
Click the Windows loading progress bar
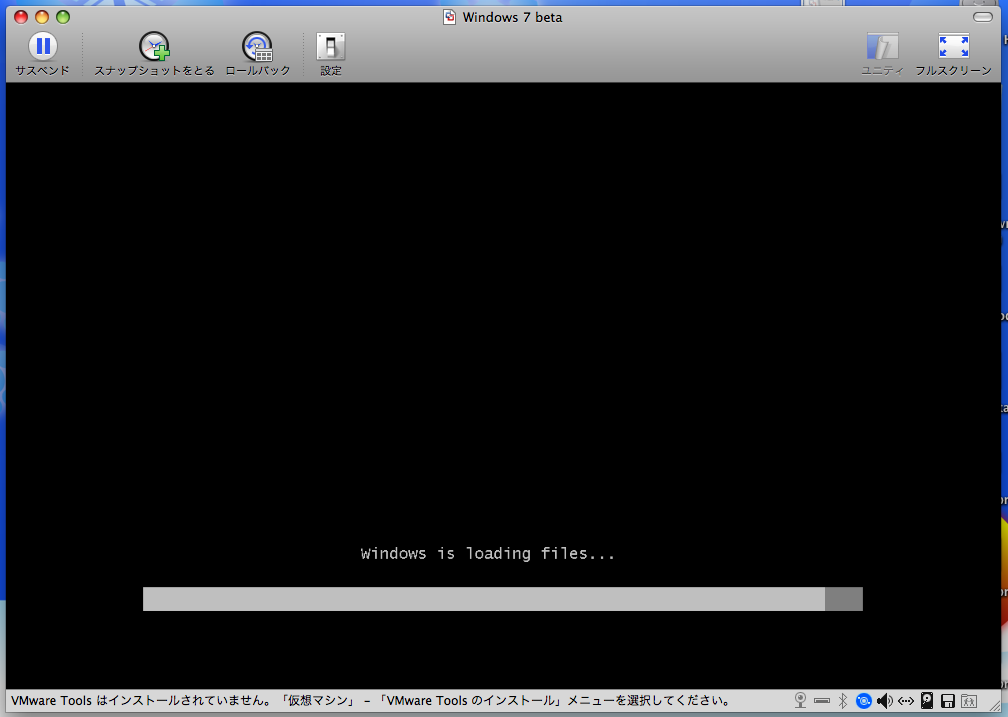[503, 599]
